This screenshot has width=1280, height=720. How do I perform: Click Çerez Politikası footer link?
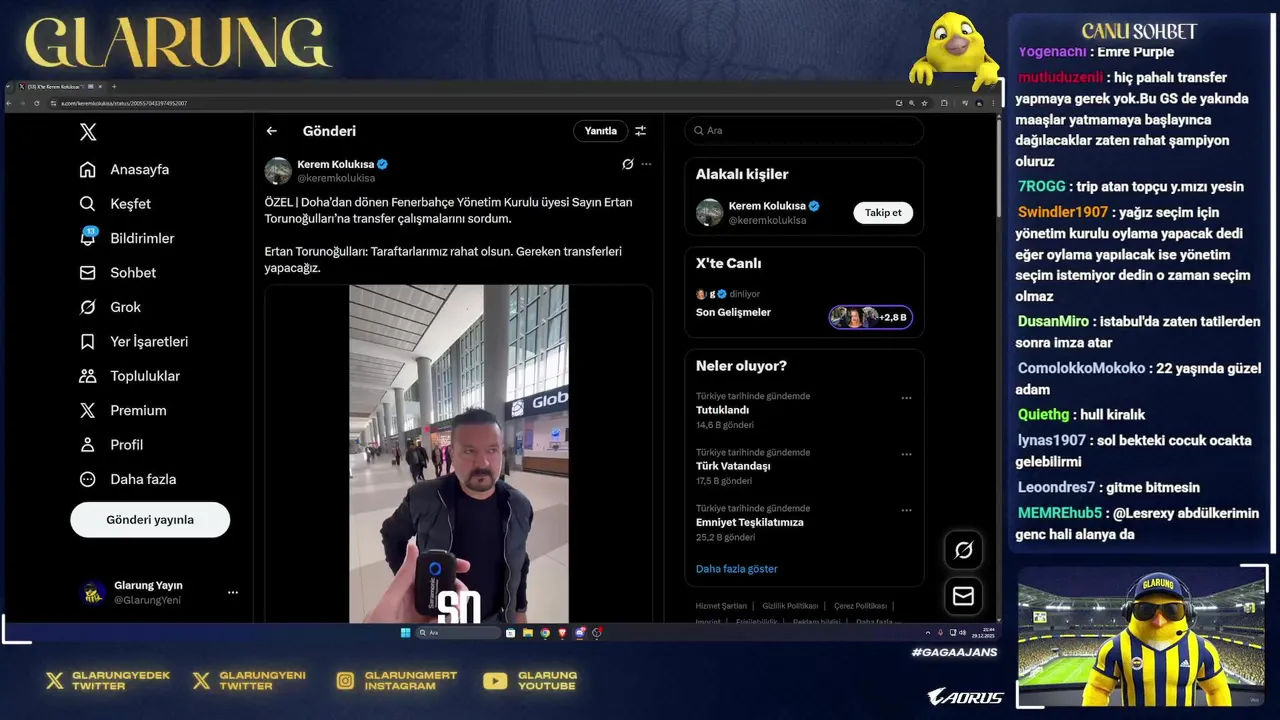point(860,606)
